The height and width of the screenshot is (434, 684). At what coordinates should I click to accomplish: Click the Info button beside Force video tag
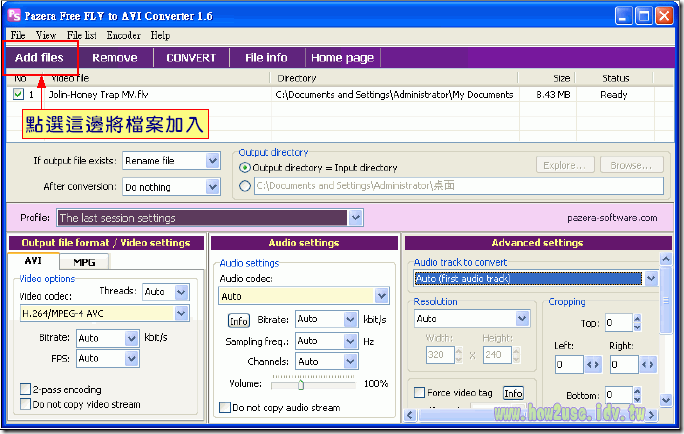click(x=513, y=393)
